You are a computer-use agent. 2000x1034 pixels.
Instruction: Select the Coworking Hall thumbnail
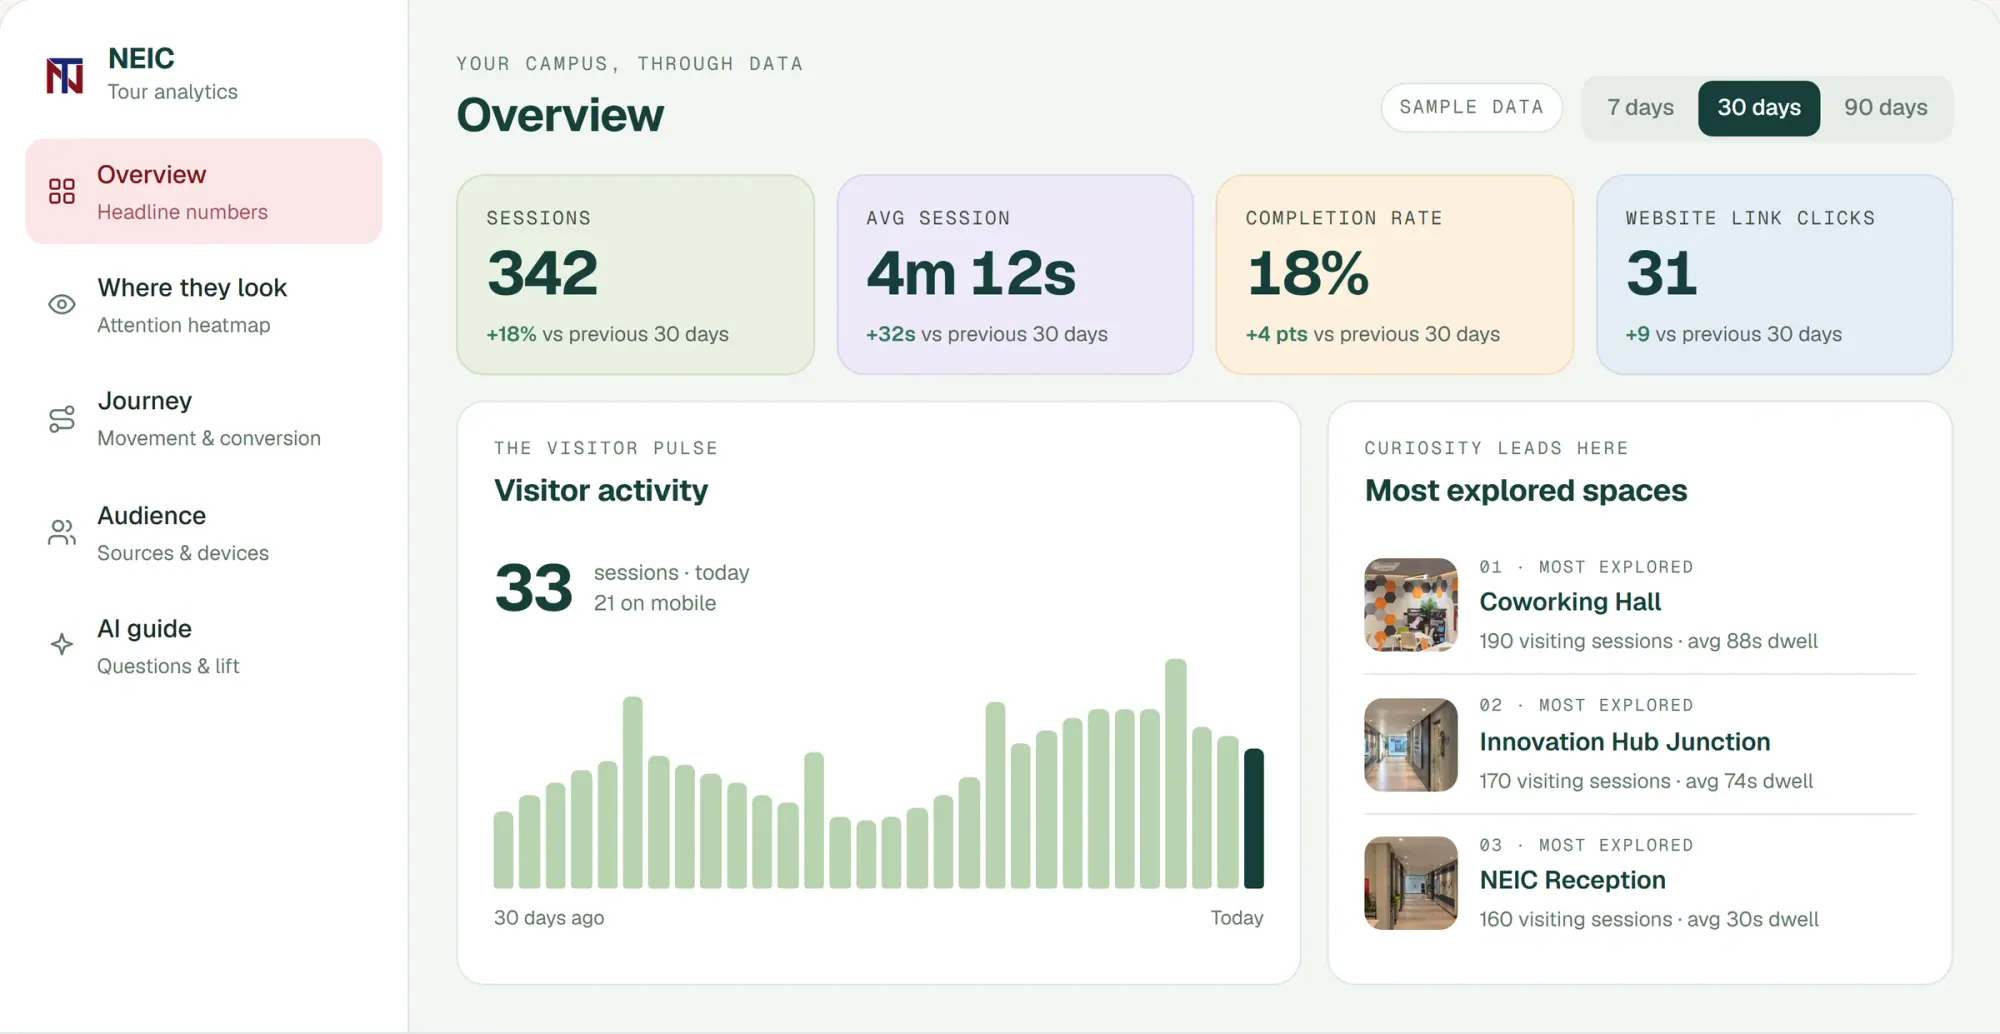[x=1411, y=605]
